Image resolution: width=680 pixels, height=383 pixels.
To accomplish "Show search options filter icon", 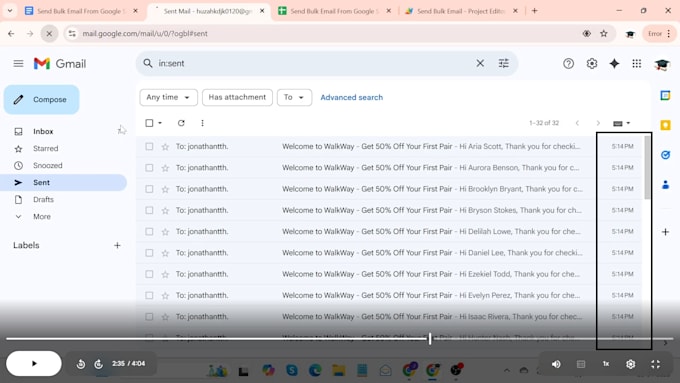I will click(x=503, y=63).
